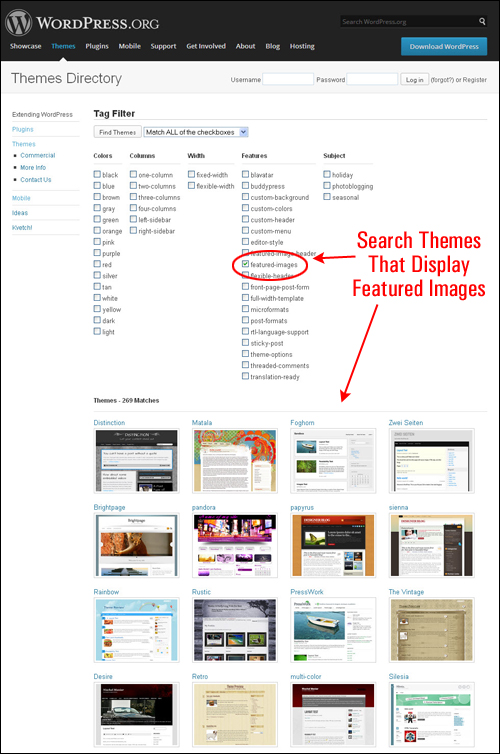Open the Showcase menu item
This screenshot has height=754, width=500.
(x=25, y=46)
